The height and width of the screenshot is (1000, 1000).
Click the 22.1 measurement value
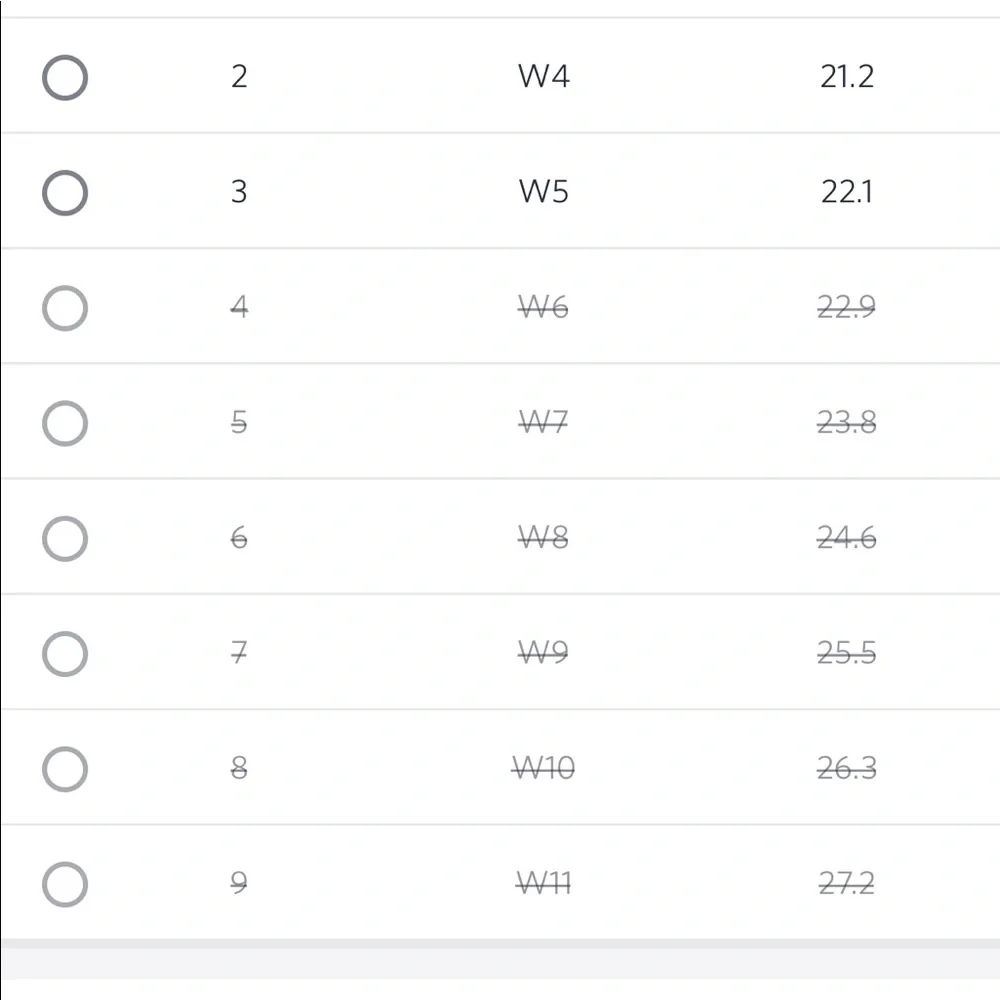846,192
